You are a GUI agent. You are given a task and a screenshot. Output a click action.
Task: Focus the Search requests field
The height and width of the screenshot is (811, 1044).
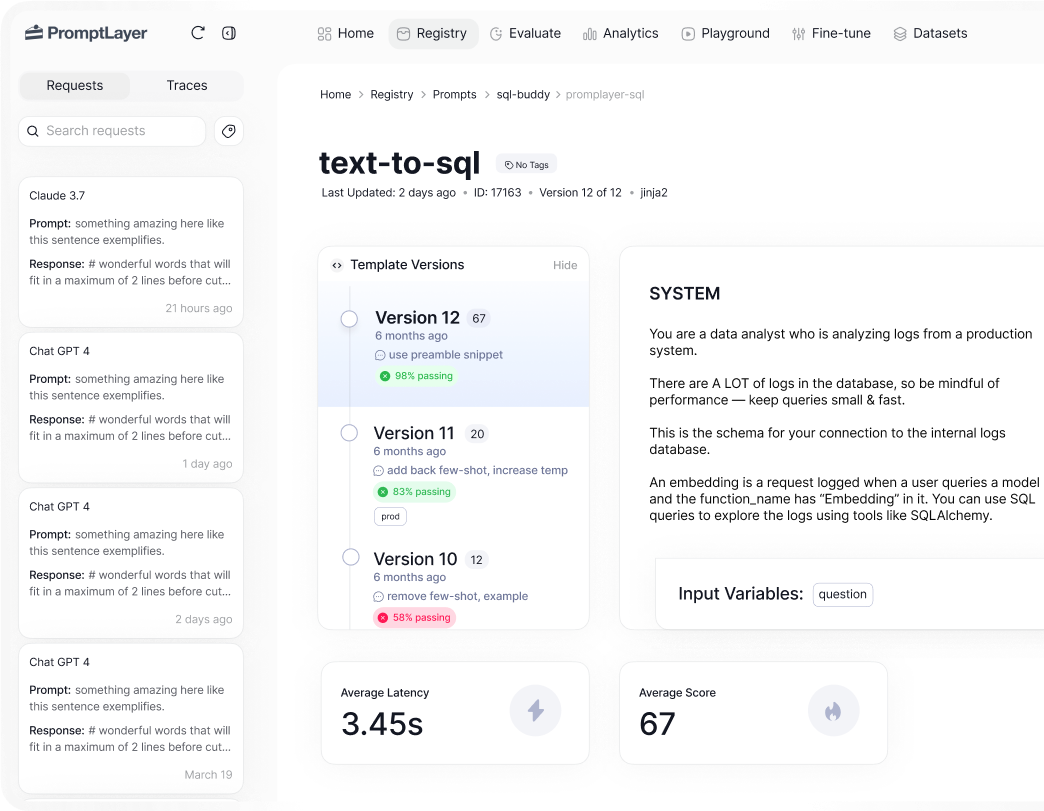[x=112, y=131]
